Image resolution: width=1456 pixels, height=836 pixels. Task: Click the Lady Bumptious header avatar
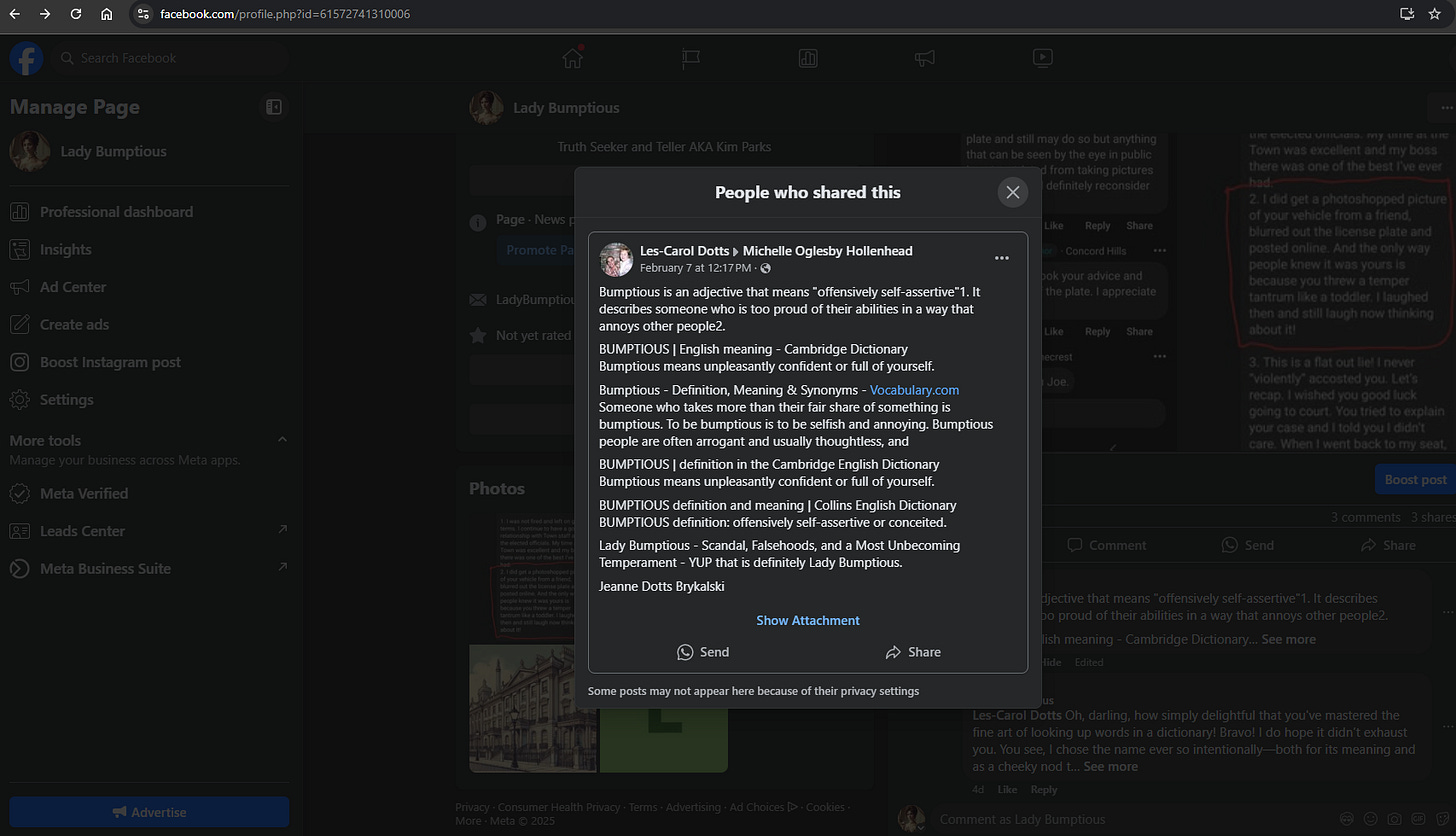[486, 108]
